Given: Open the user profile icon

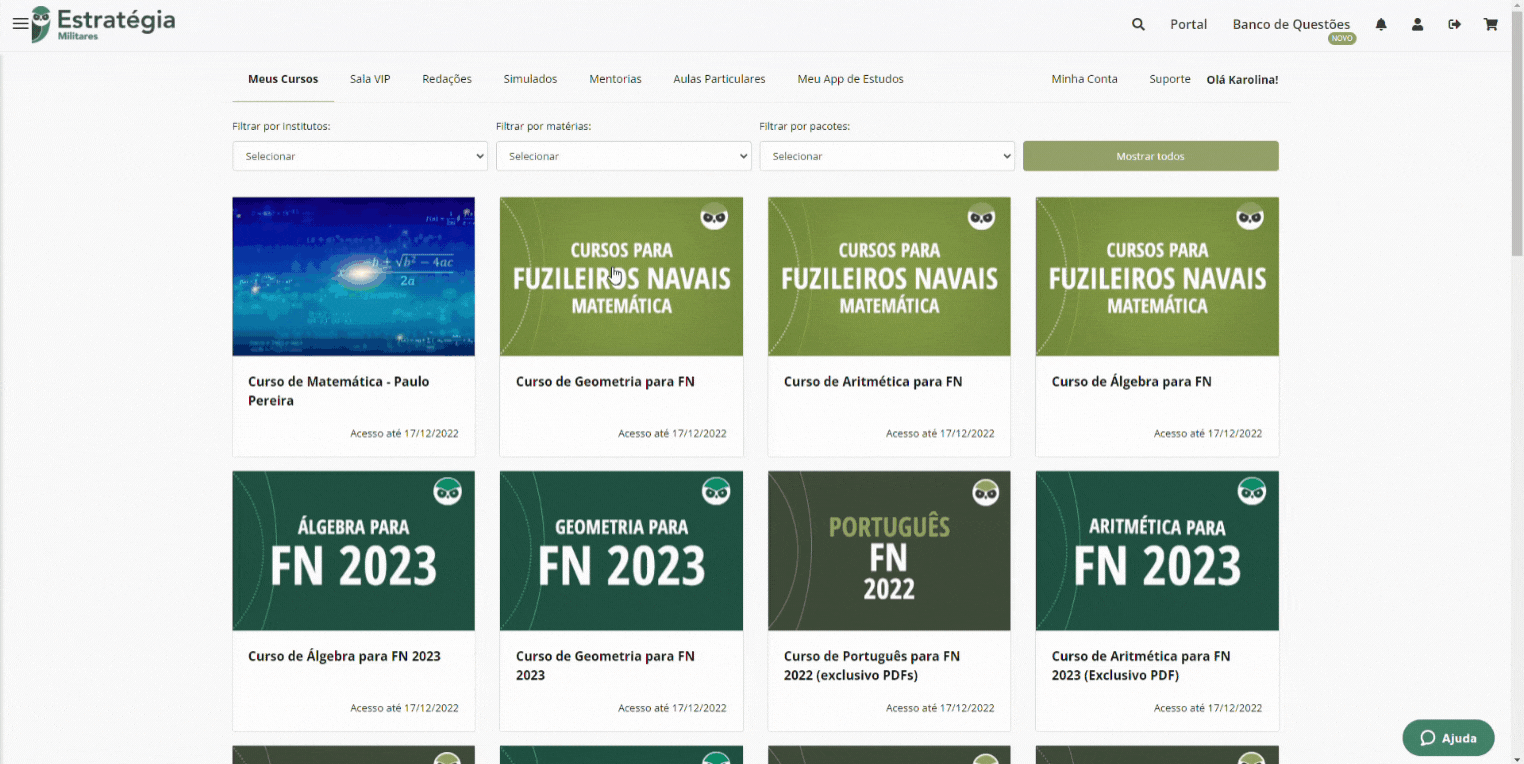Looking at the screenshot, I should tap(1417, 24).
